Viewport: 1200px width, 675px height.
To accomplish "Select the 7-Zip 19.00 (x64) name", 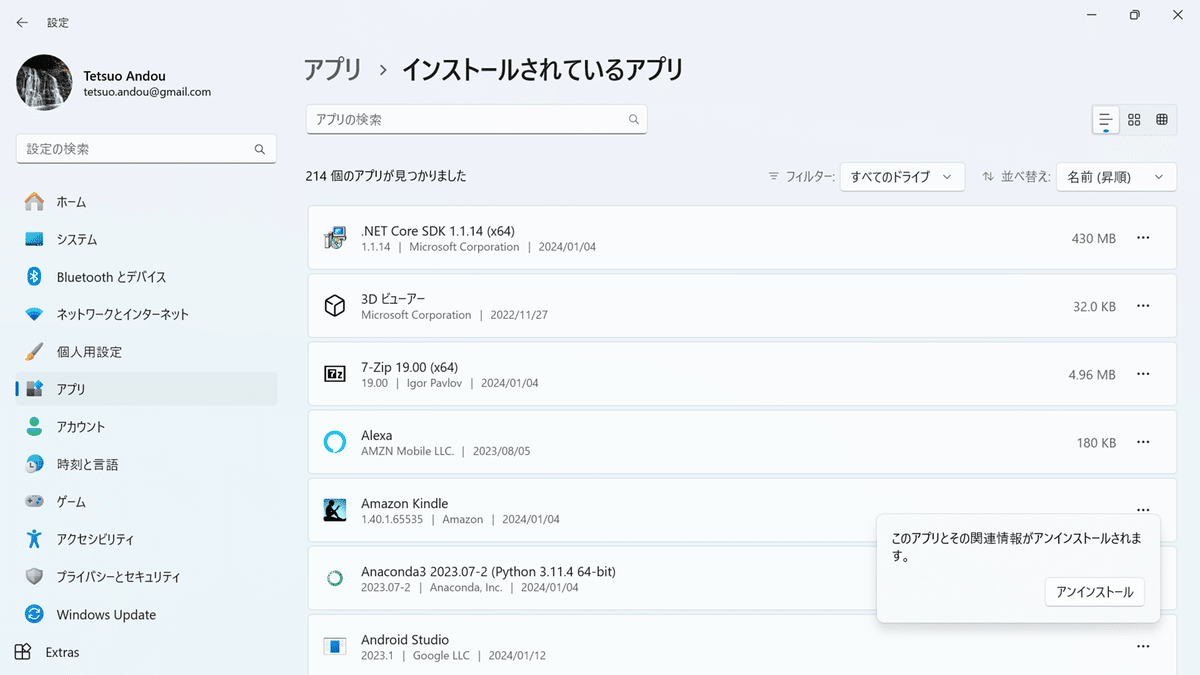I will click(x=409, y=367).
